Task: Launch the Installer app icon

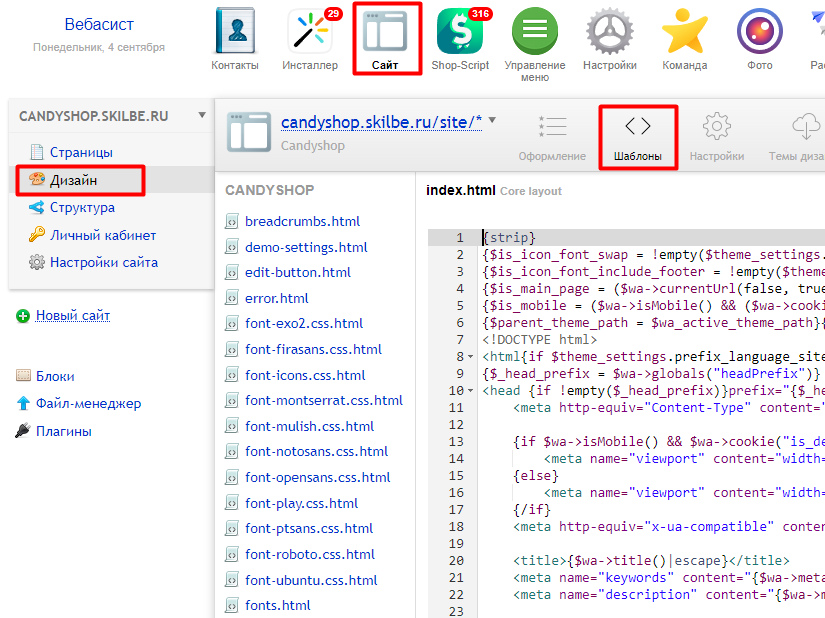Action: (309, 32)
